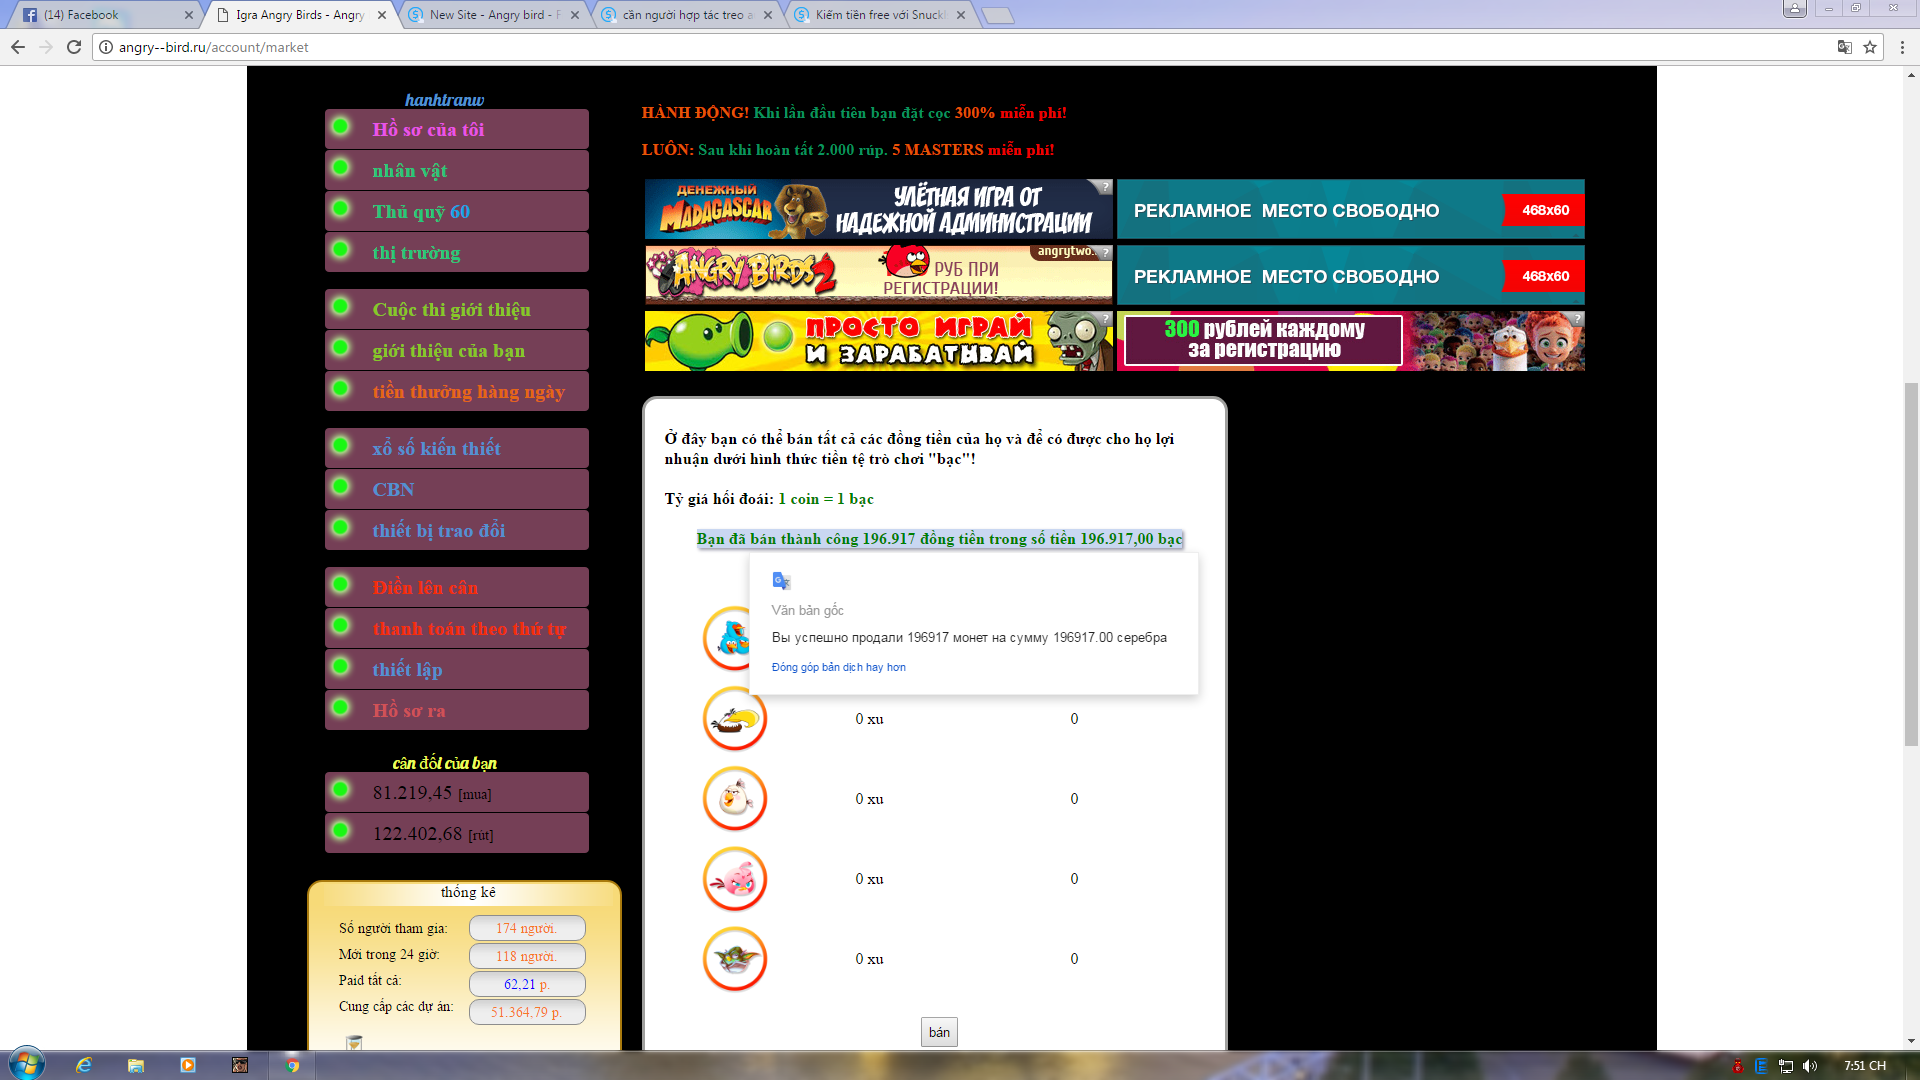Click the green bird icon
This screenshot has width=1920, height=1080.
[735, 959]
